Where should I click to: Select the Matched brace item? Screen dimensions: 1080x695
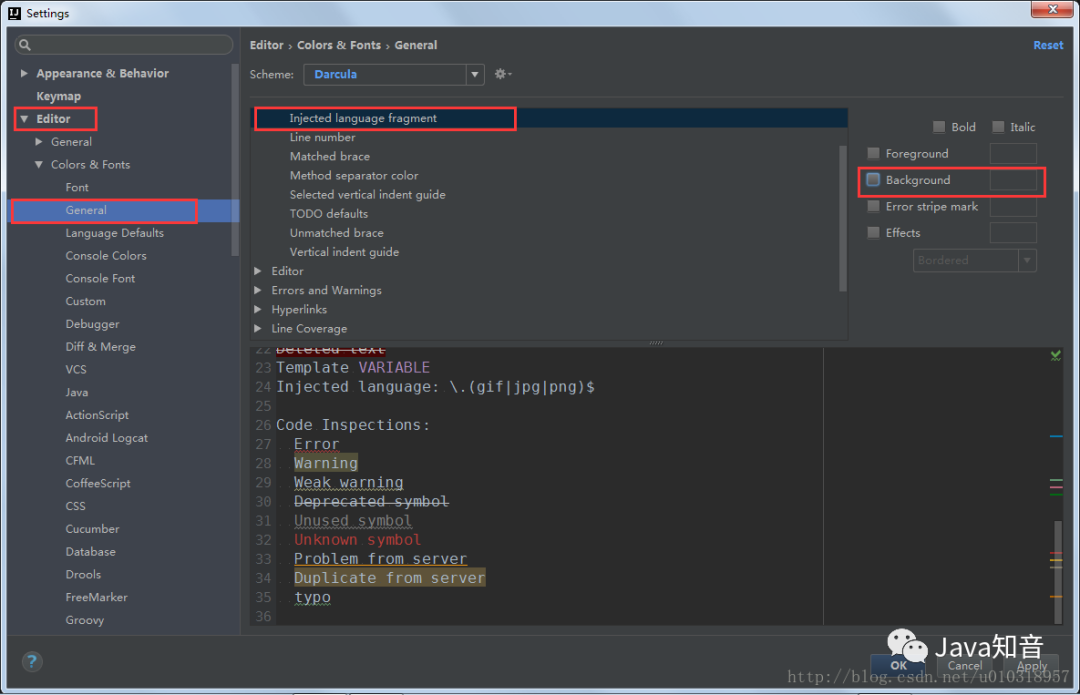329,157
